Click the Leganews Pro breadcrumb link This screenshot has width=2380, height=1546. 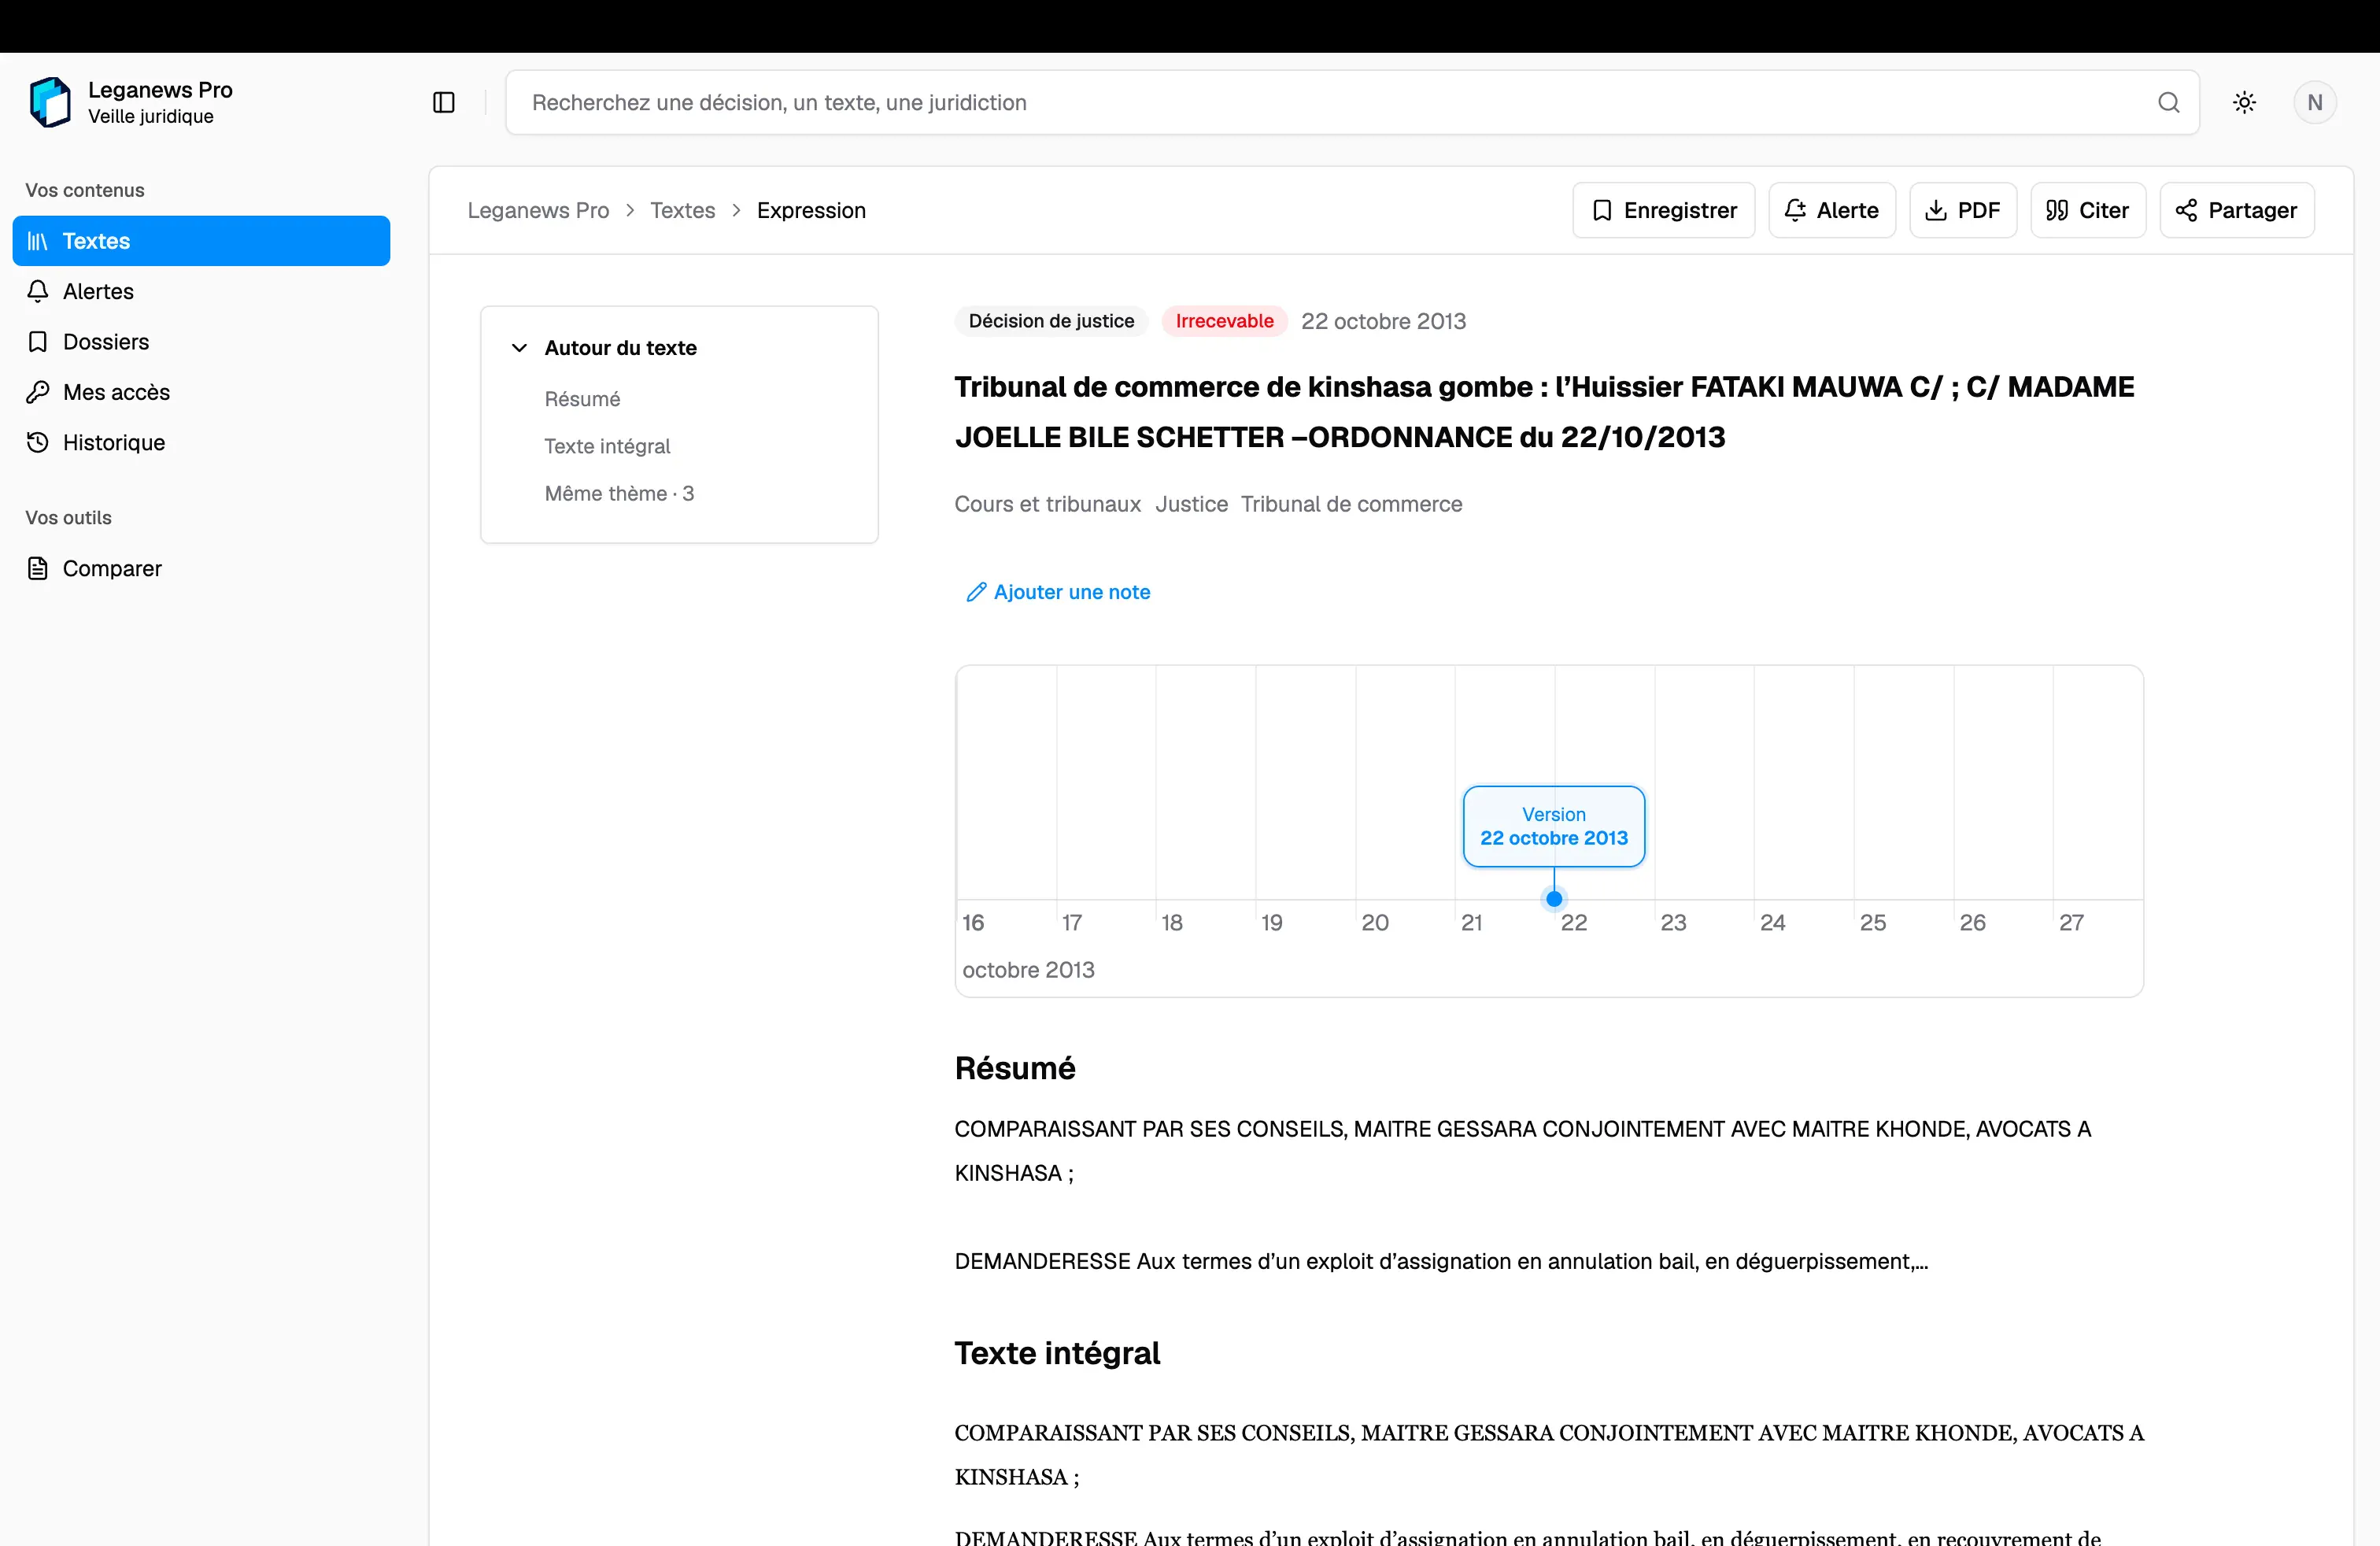(538, 210)
